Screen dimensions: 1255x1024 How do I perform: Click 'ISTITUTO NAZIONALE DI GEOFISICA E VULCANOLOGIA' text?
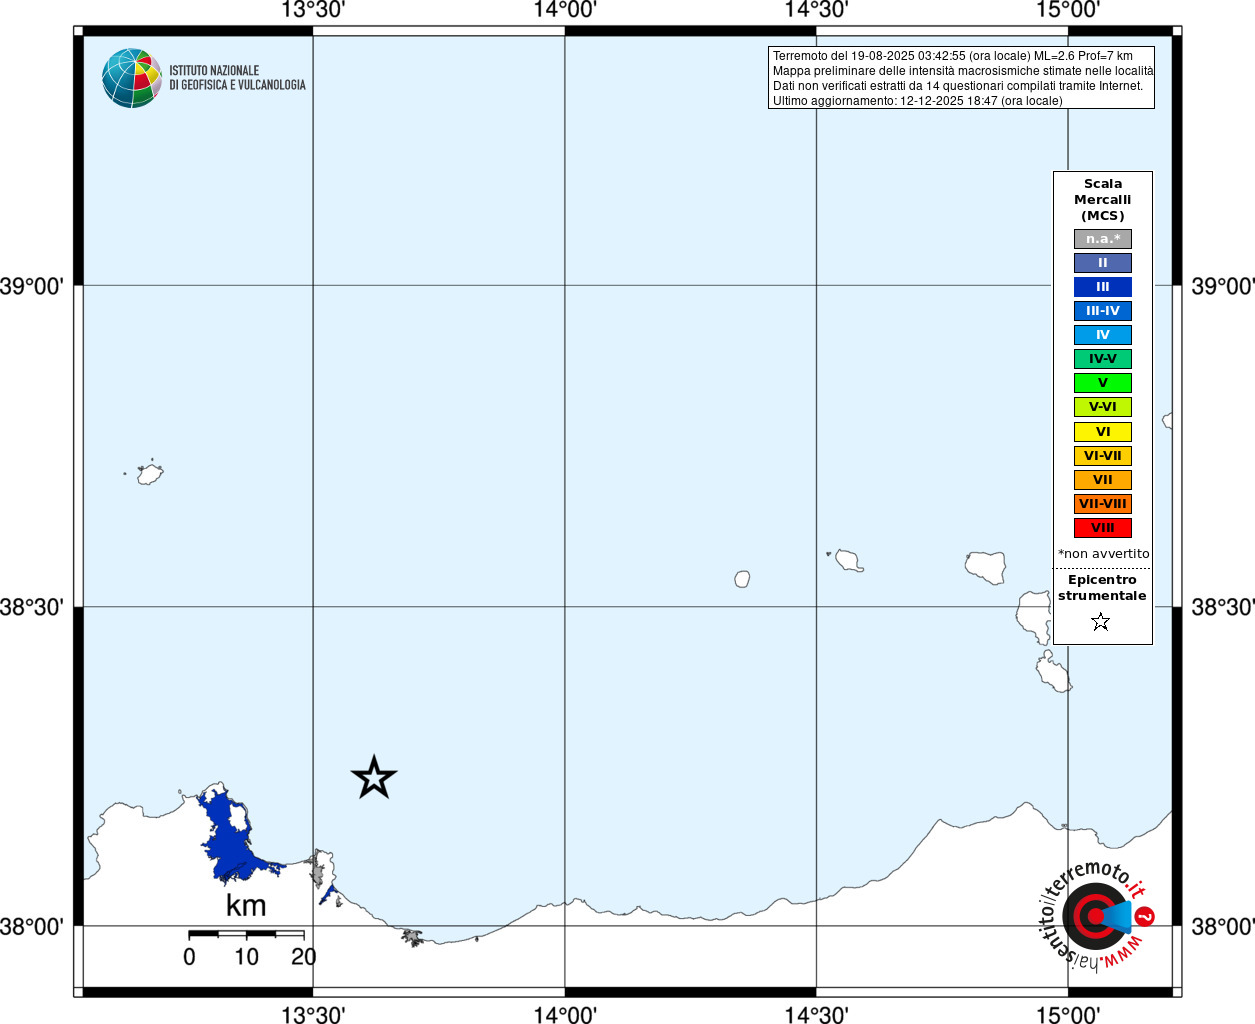pos(237,78)
